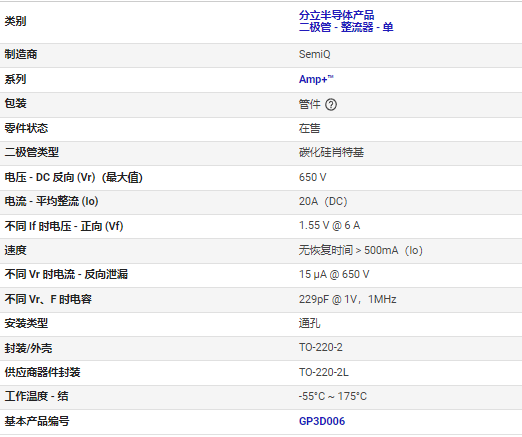The height and width of the screenshot is (437, 522).
Task: Click the 包装 row label
Action: tap(15, 103)
